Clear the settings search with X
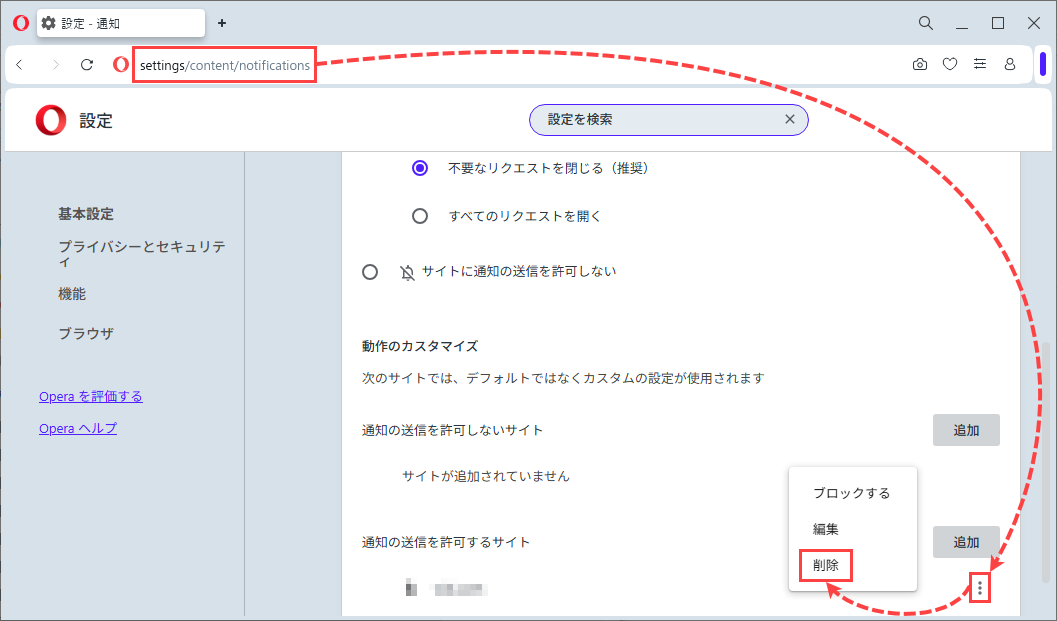This screenshot has height=621, width=1057. point(789,119)
